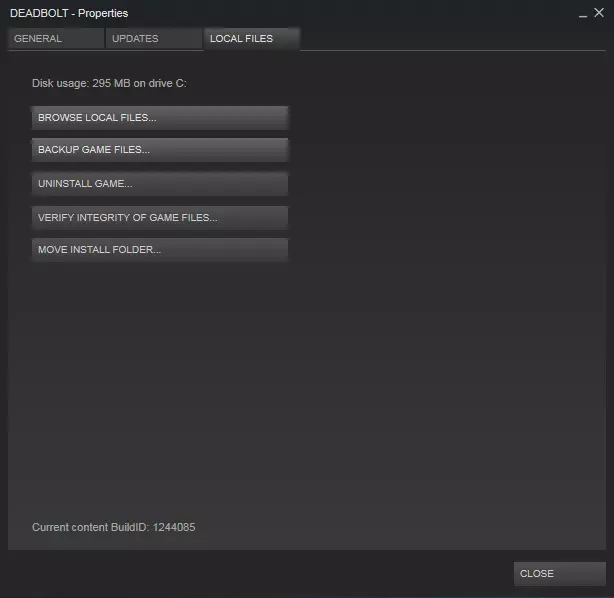The image size is (614, 598).
Task: Minimize the DEADBOLT Properties window
Action: tap(583, 15)
